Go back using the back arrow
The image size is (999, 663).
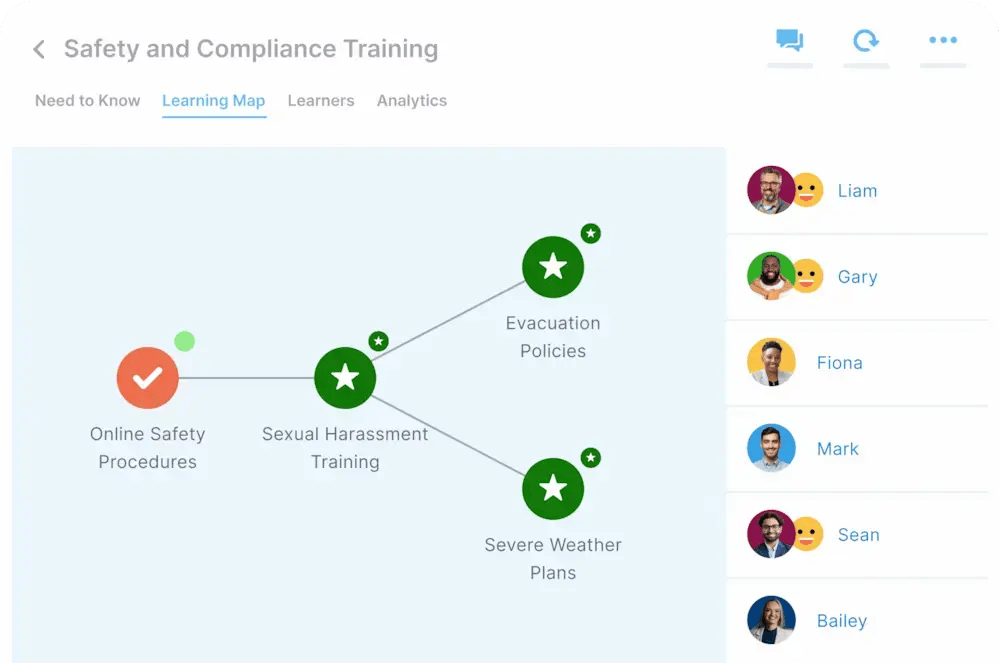click(39, 48)
